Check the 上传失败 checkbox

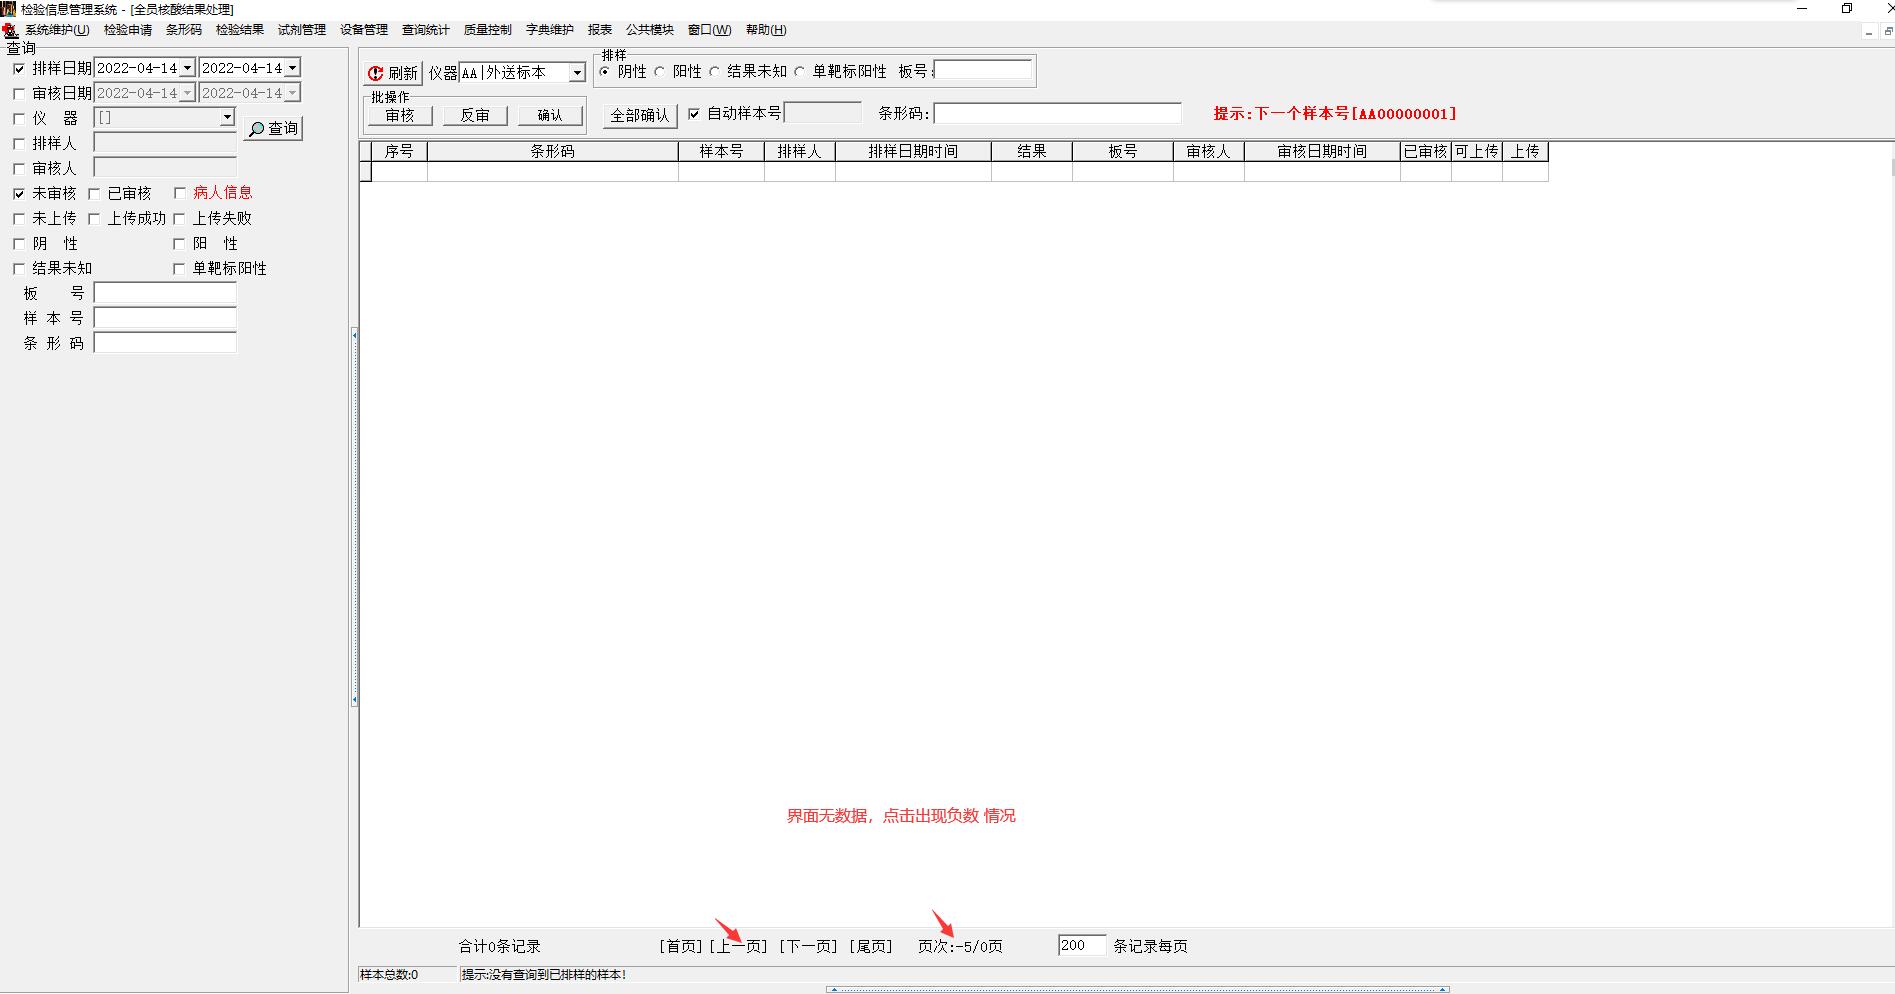pos(180,219)
